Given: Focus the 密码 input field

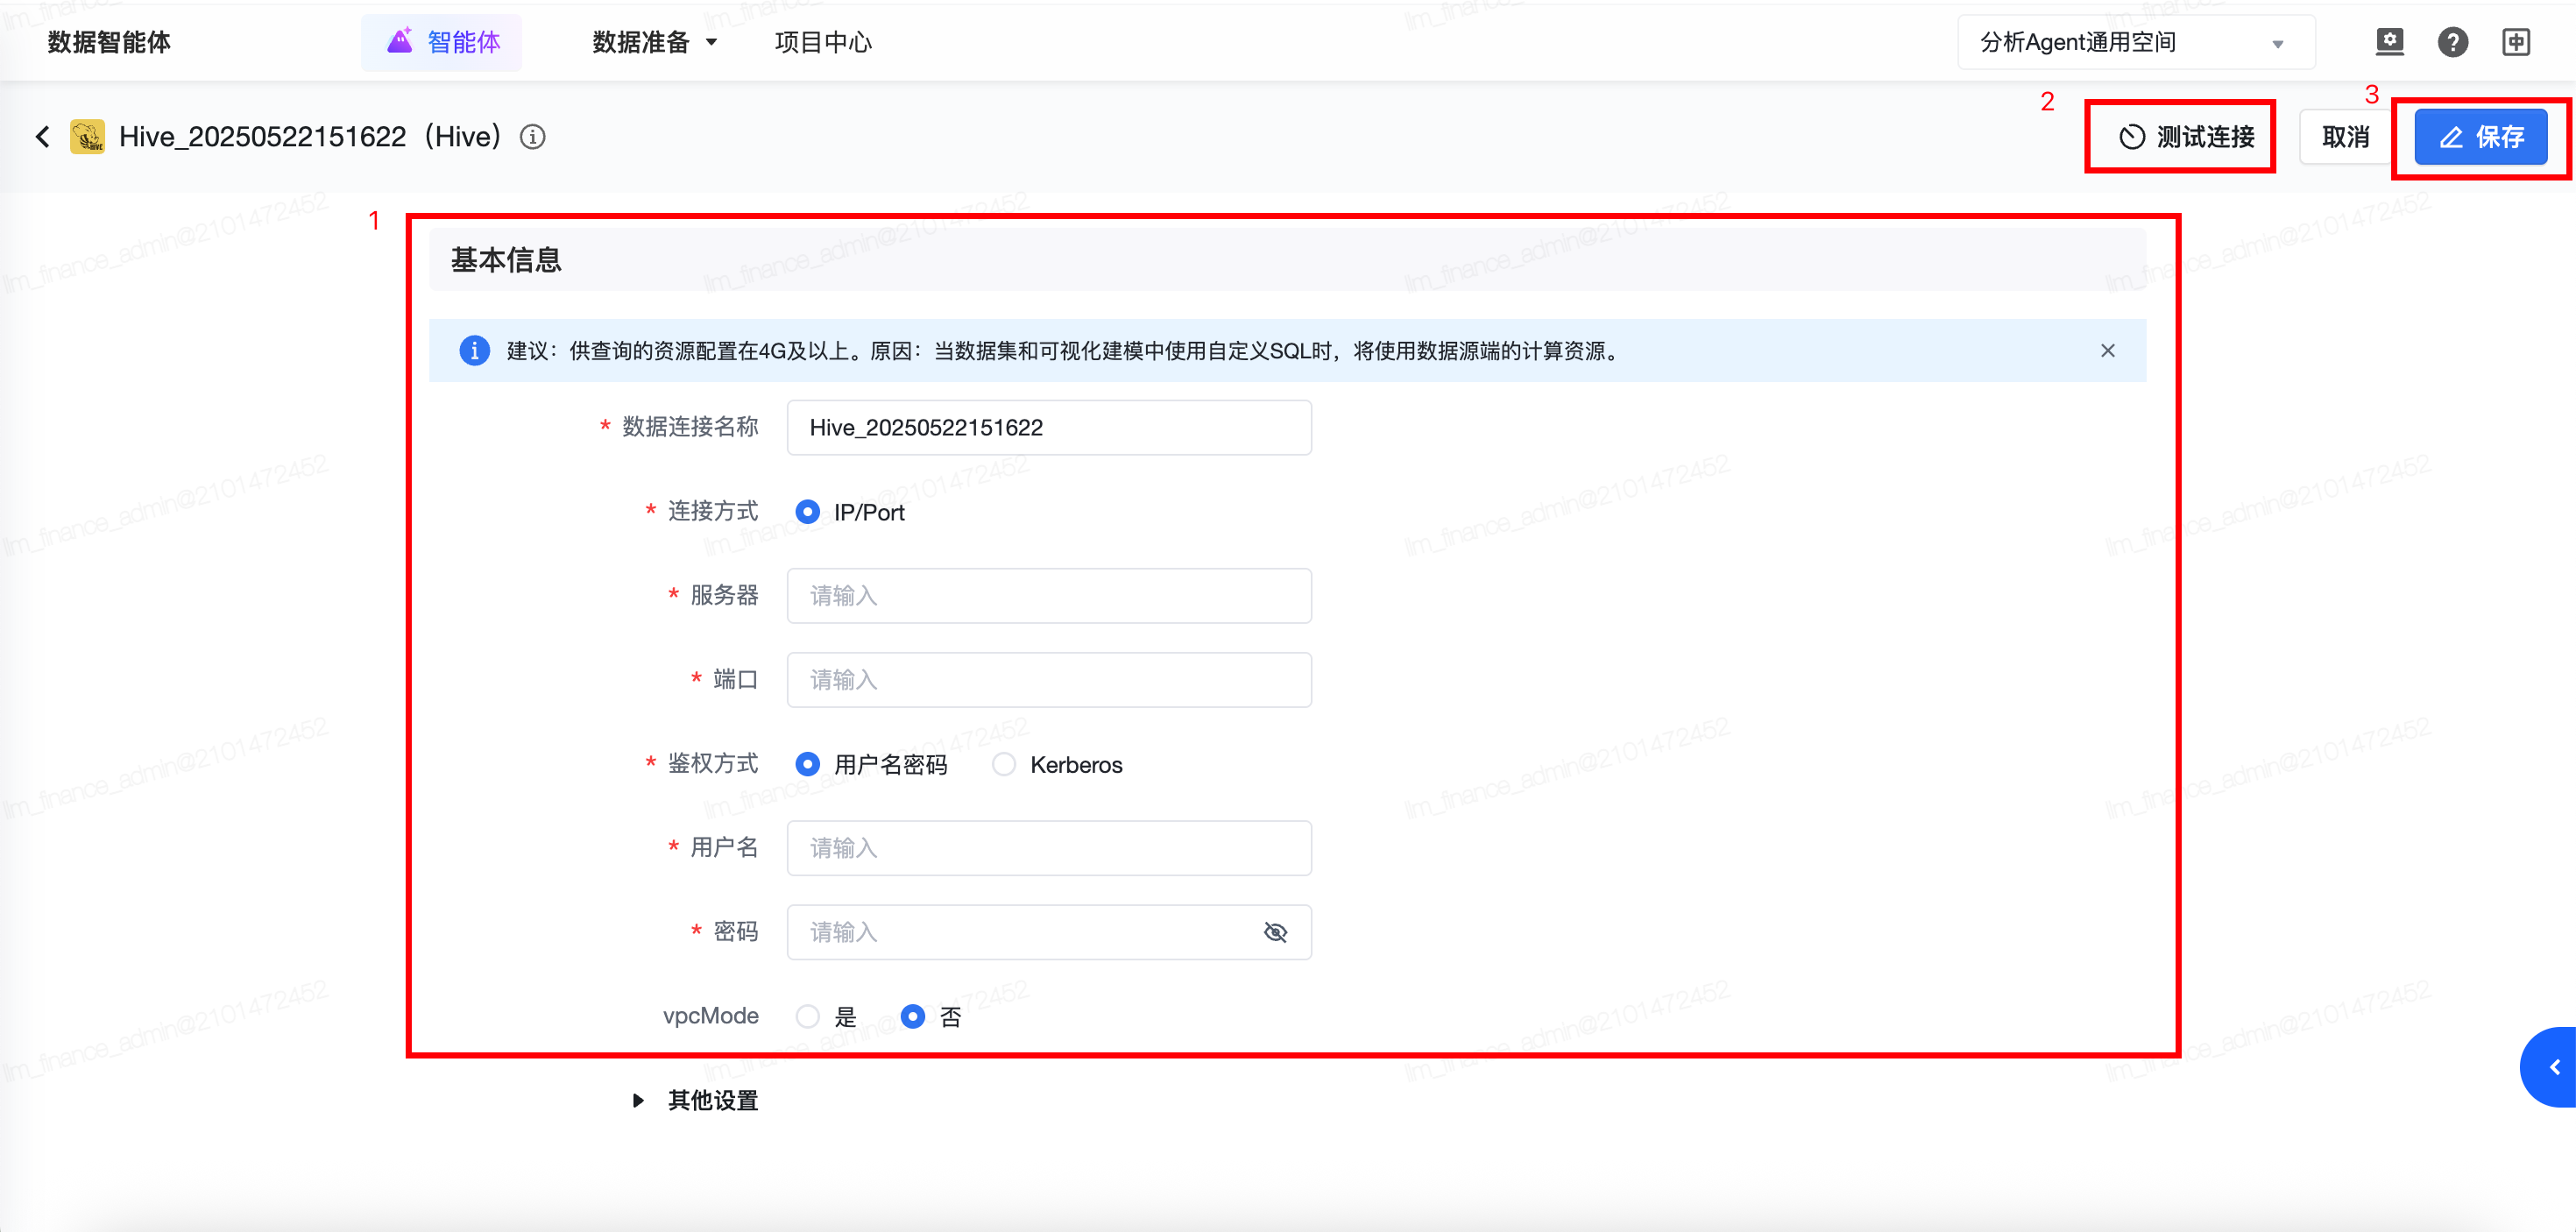Looking at the screenshot, I should (x=1049, y=933).
